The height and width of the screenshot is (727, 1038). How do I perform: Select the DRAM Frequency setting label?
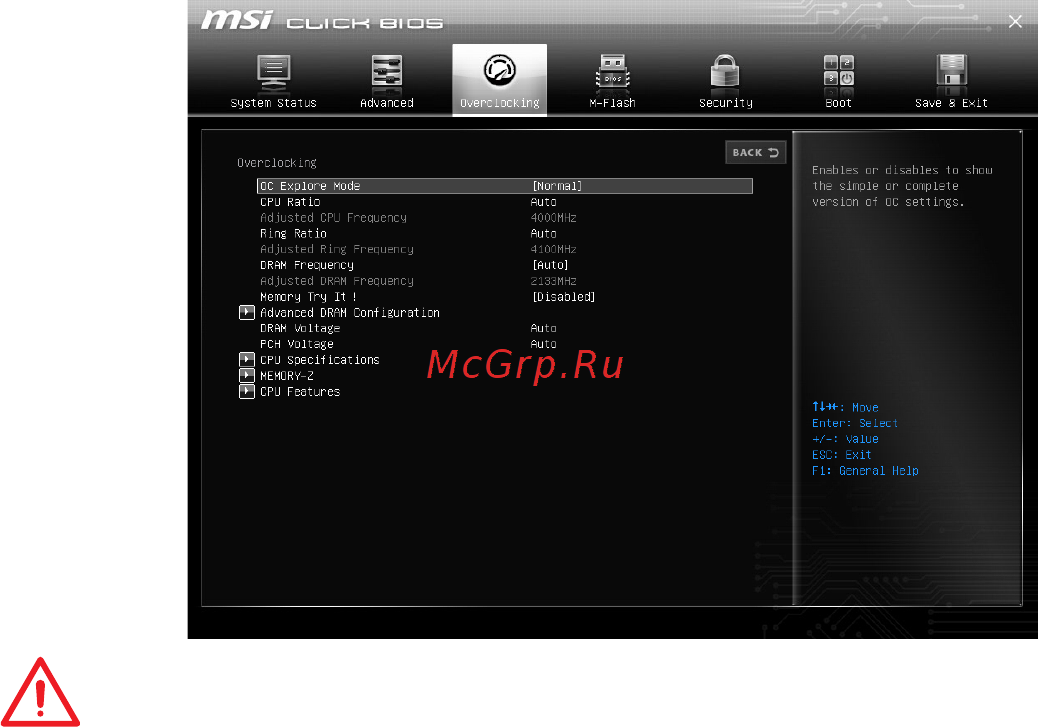coord(307,265)
